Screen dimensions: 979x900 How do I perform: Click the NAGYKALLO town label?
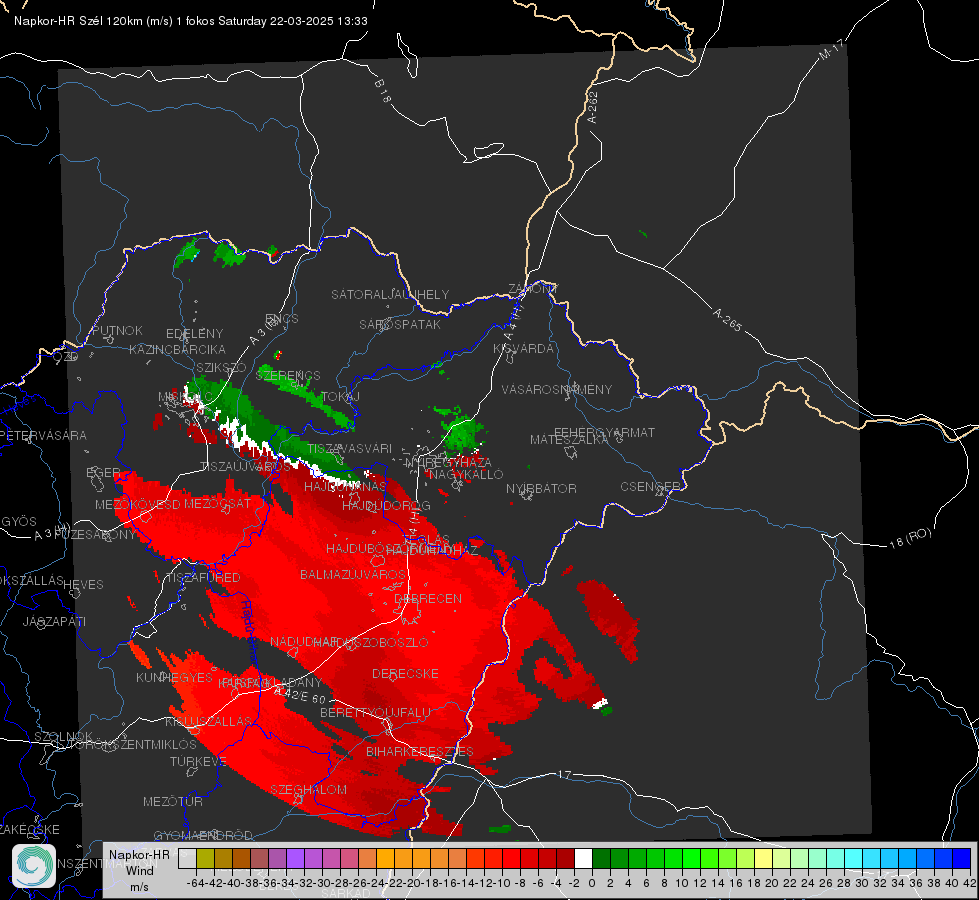pos(466,475)
